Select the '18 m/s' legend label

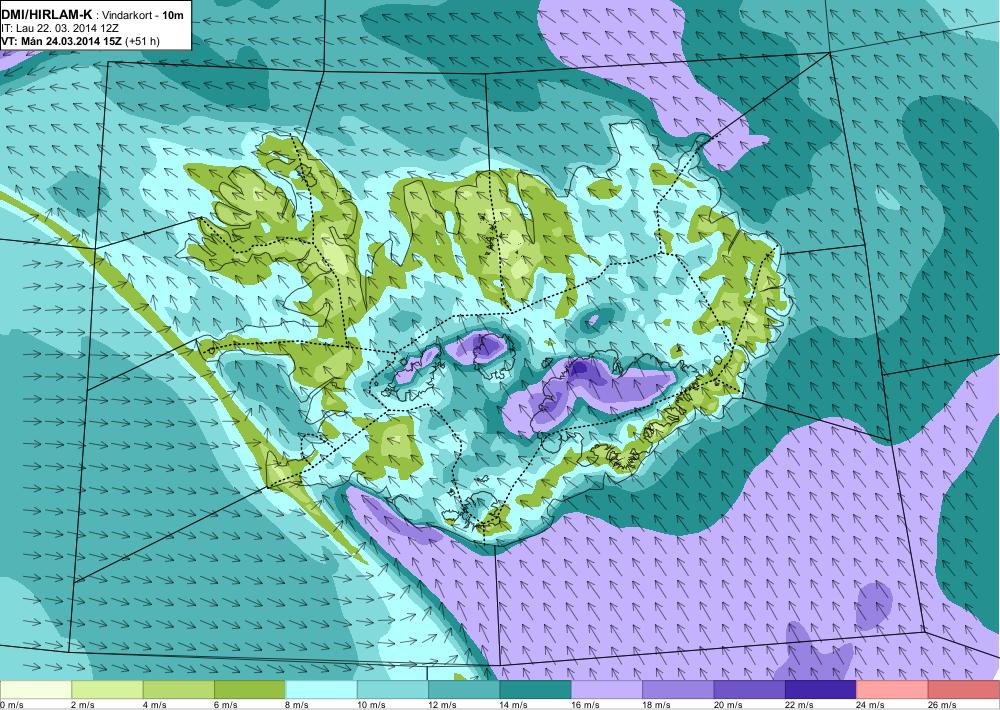(657, 704)
